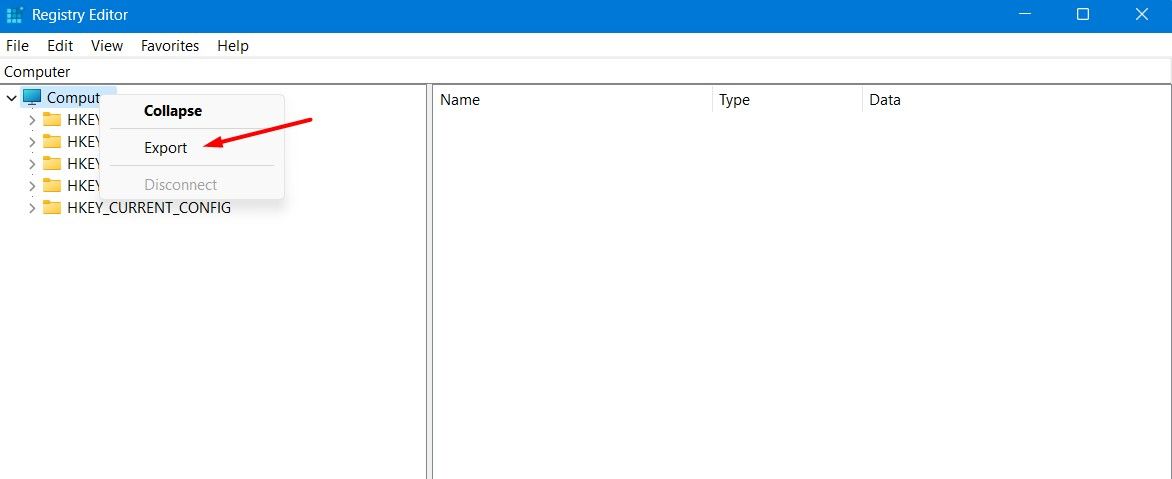Screen dimensions: 1172x479
Task: Open the Favorites menu
Action: click(x=170, y=46)
